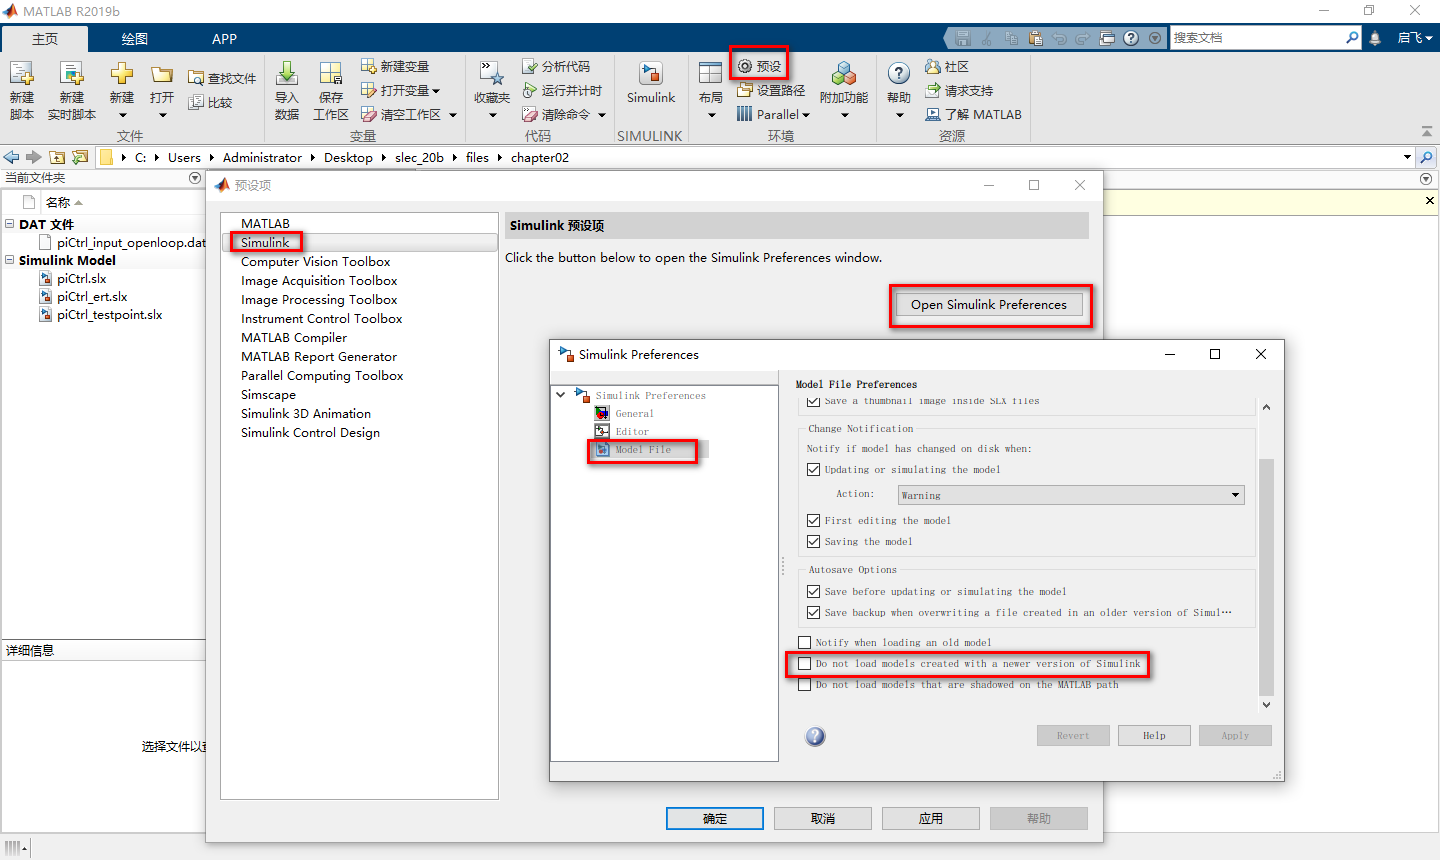1440x860 pixels.
Task: Click 运行并计时 icon
Action: [x=530, y=90]
